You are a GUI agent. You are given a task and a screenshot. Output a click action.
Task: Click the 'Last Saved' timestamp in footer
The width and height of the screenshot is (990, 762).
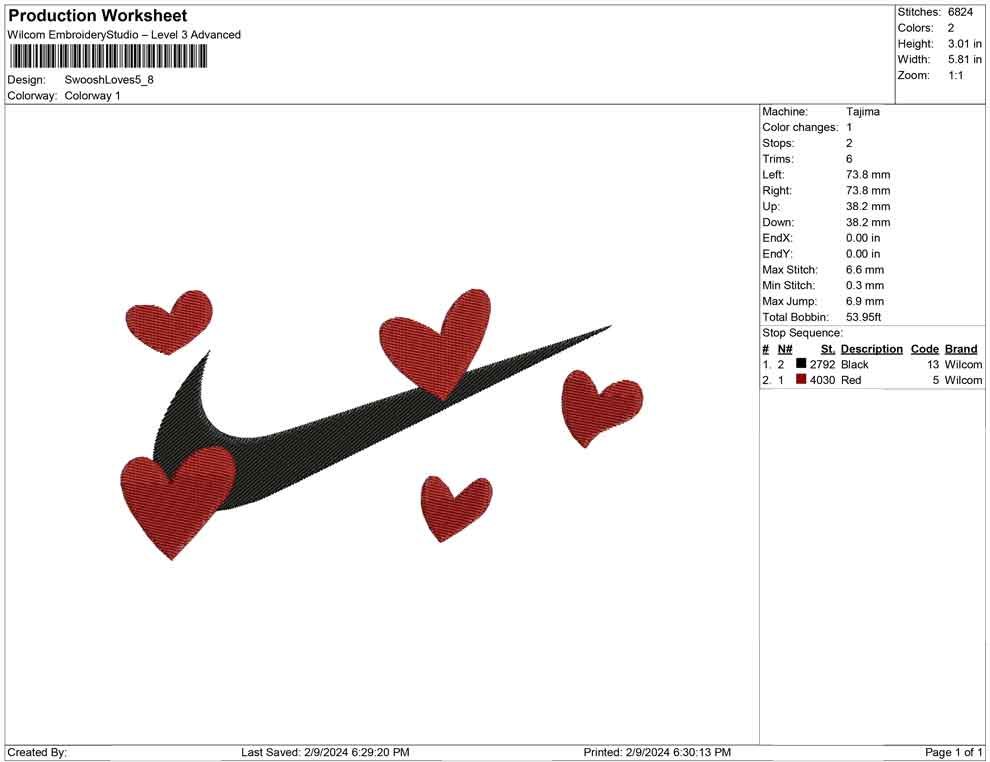[x=325, y=753]
